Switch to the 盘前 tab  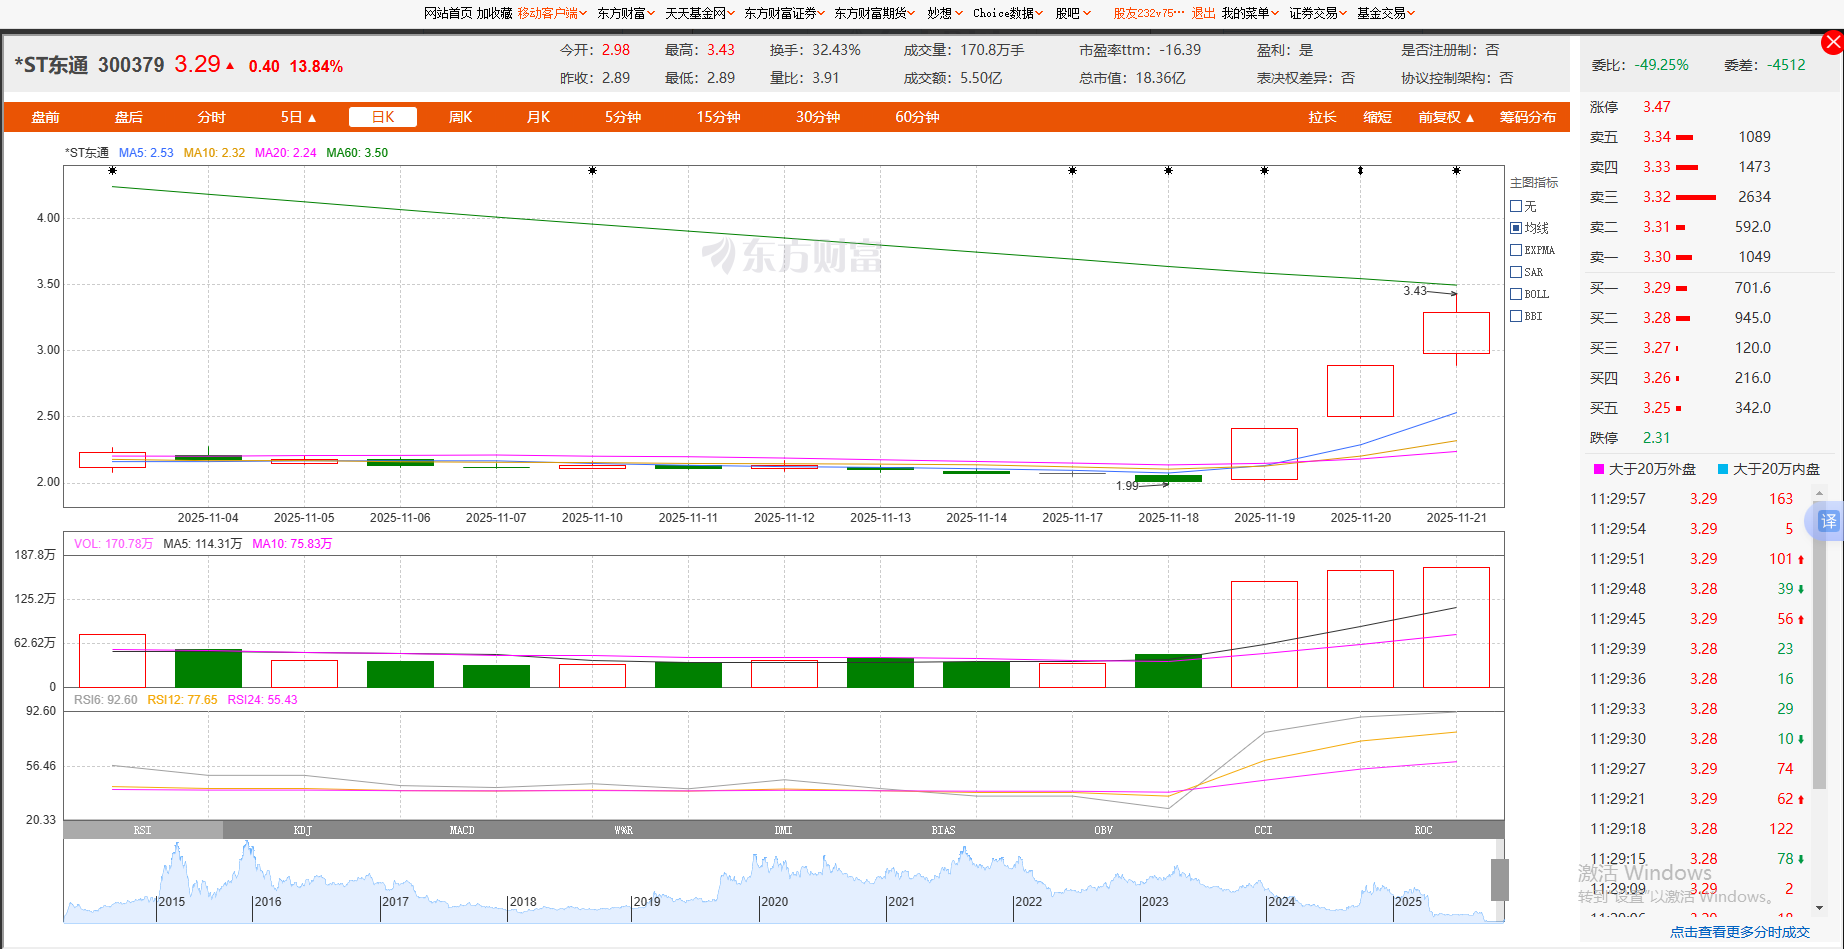(46, 117)
